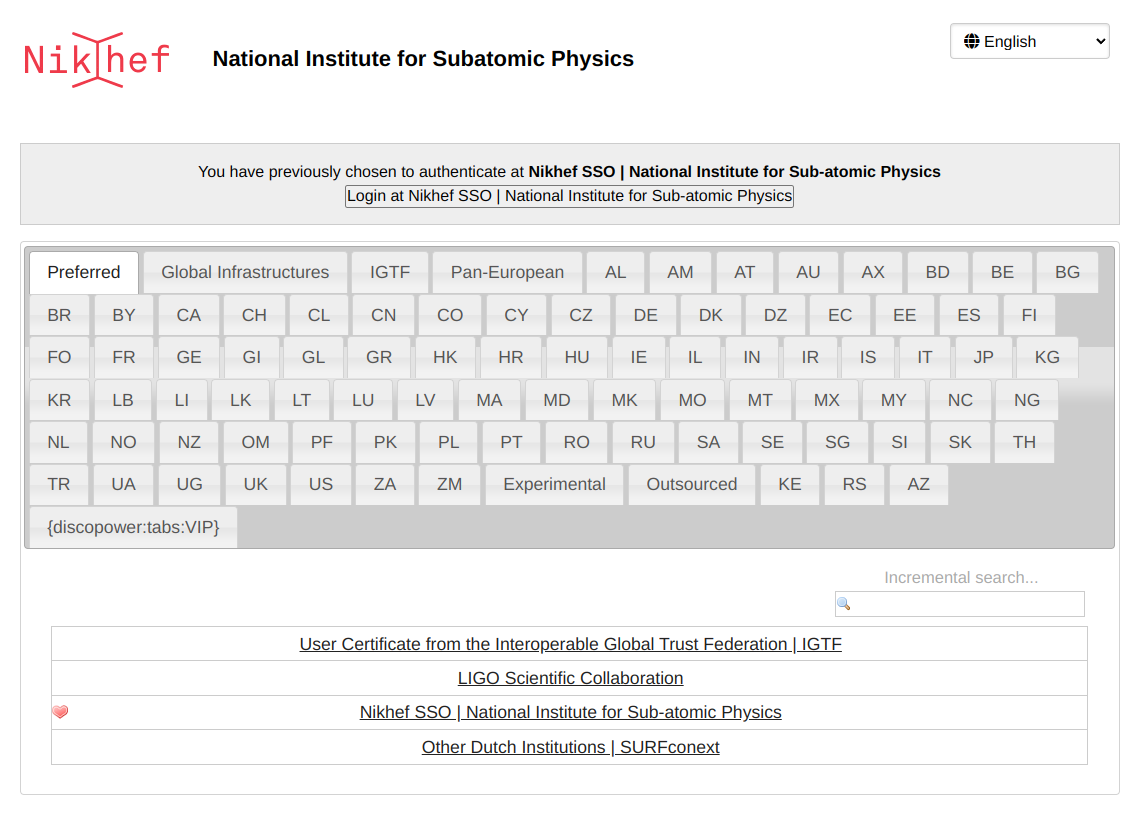Switch to the NL country tab
This screenshot has height=831, width=1140.
(x=58, y=443)
